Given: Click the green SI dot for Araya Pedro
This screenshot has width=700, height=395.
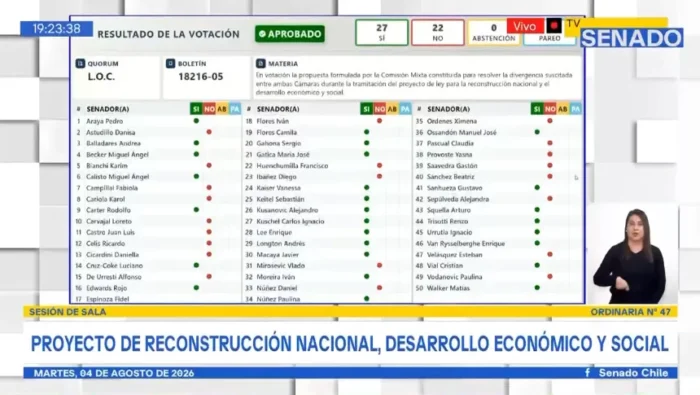Looking at the screenshot, I should tap(196, 121).
